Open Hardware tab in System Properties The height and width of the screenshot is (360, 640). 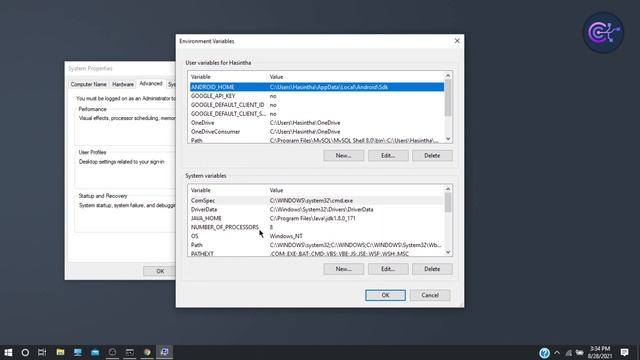(x=123, y=84)
